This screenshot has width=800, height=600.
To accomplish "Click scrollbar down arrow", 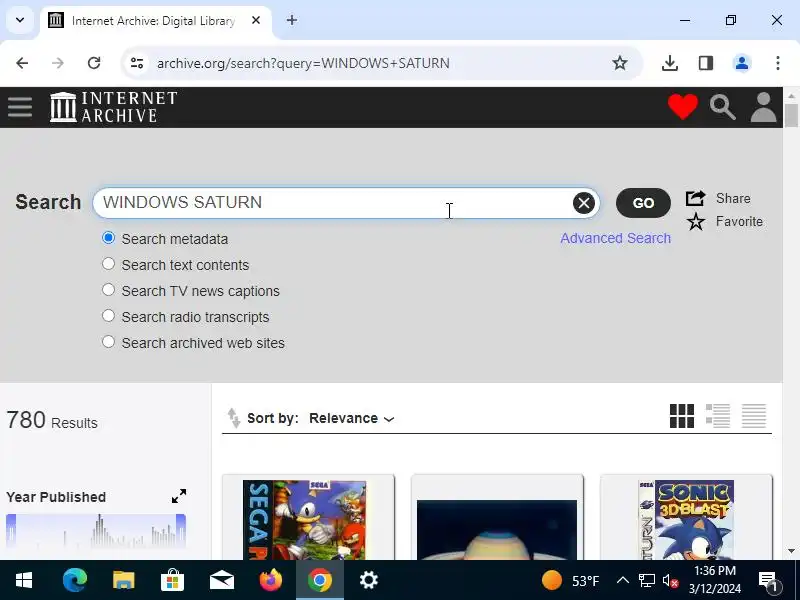I will tap(791, 551).
